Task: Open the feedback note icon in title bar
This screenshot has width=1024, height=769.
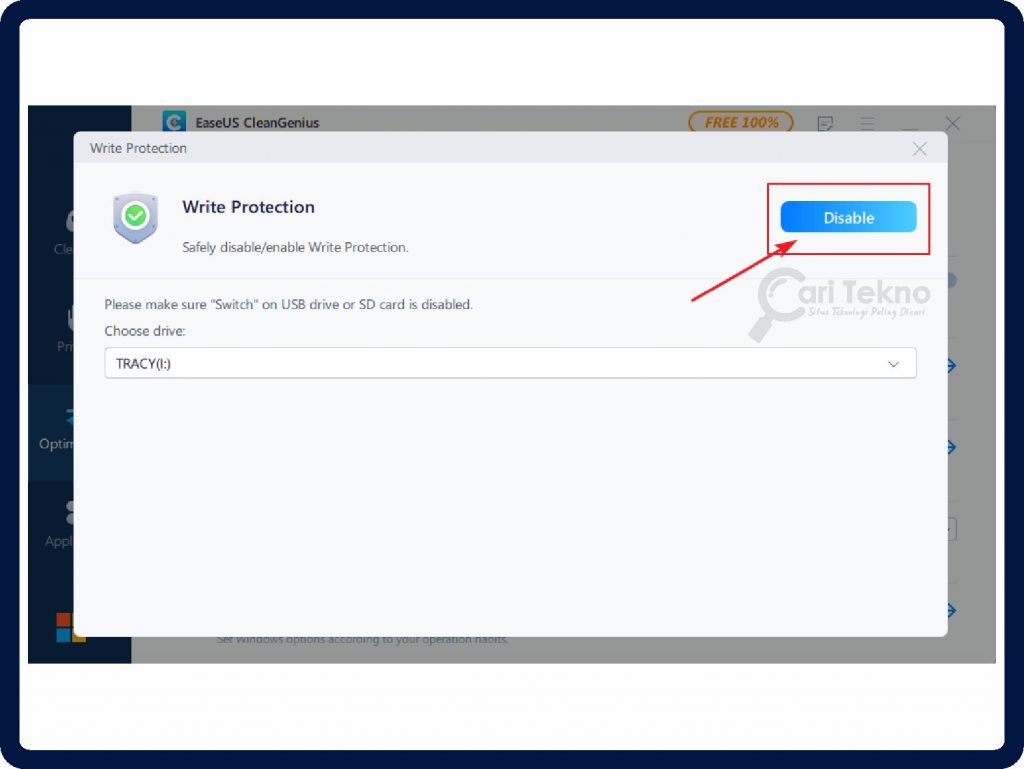Action: (825, 123)
